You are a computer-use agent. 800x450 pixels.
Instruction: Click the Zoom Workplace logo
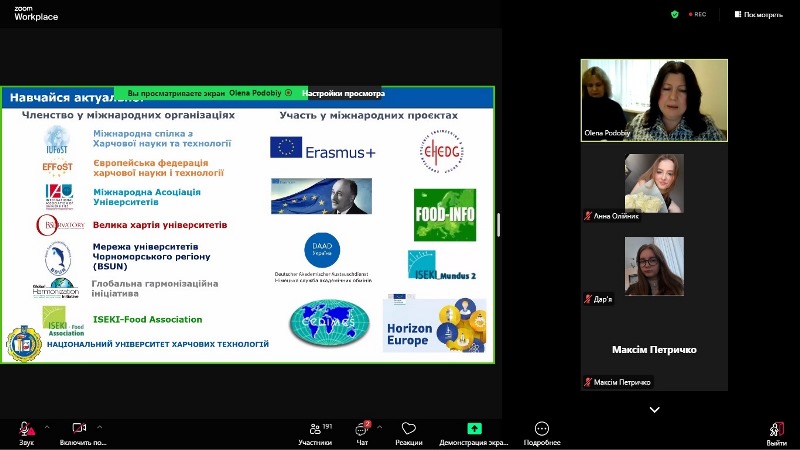[36, 13]
